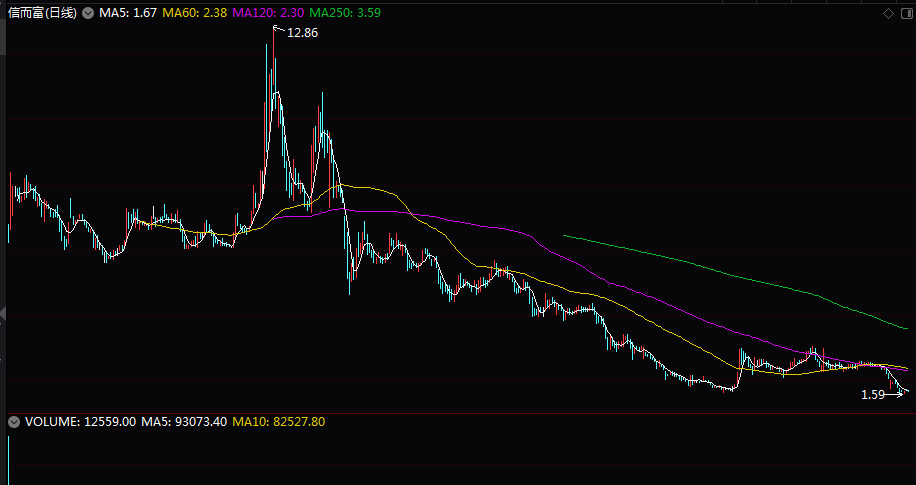Click the diamond marker icon at top right
Image resolution: width=916 pixels, height=485 pixels.
point(889,13)
